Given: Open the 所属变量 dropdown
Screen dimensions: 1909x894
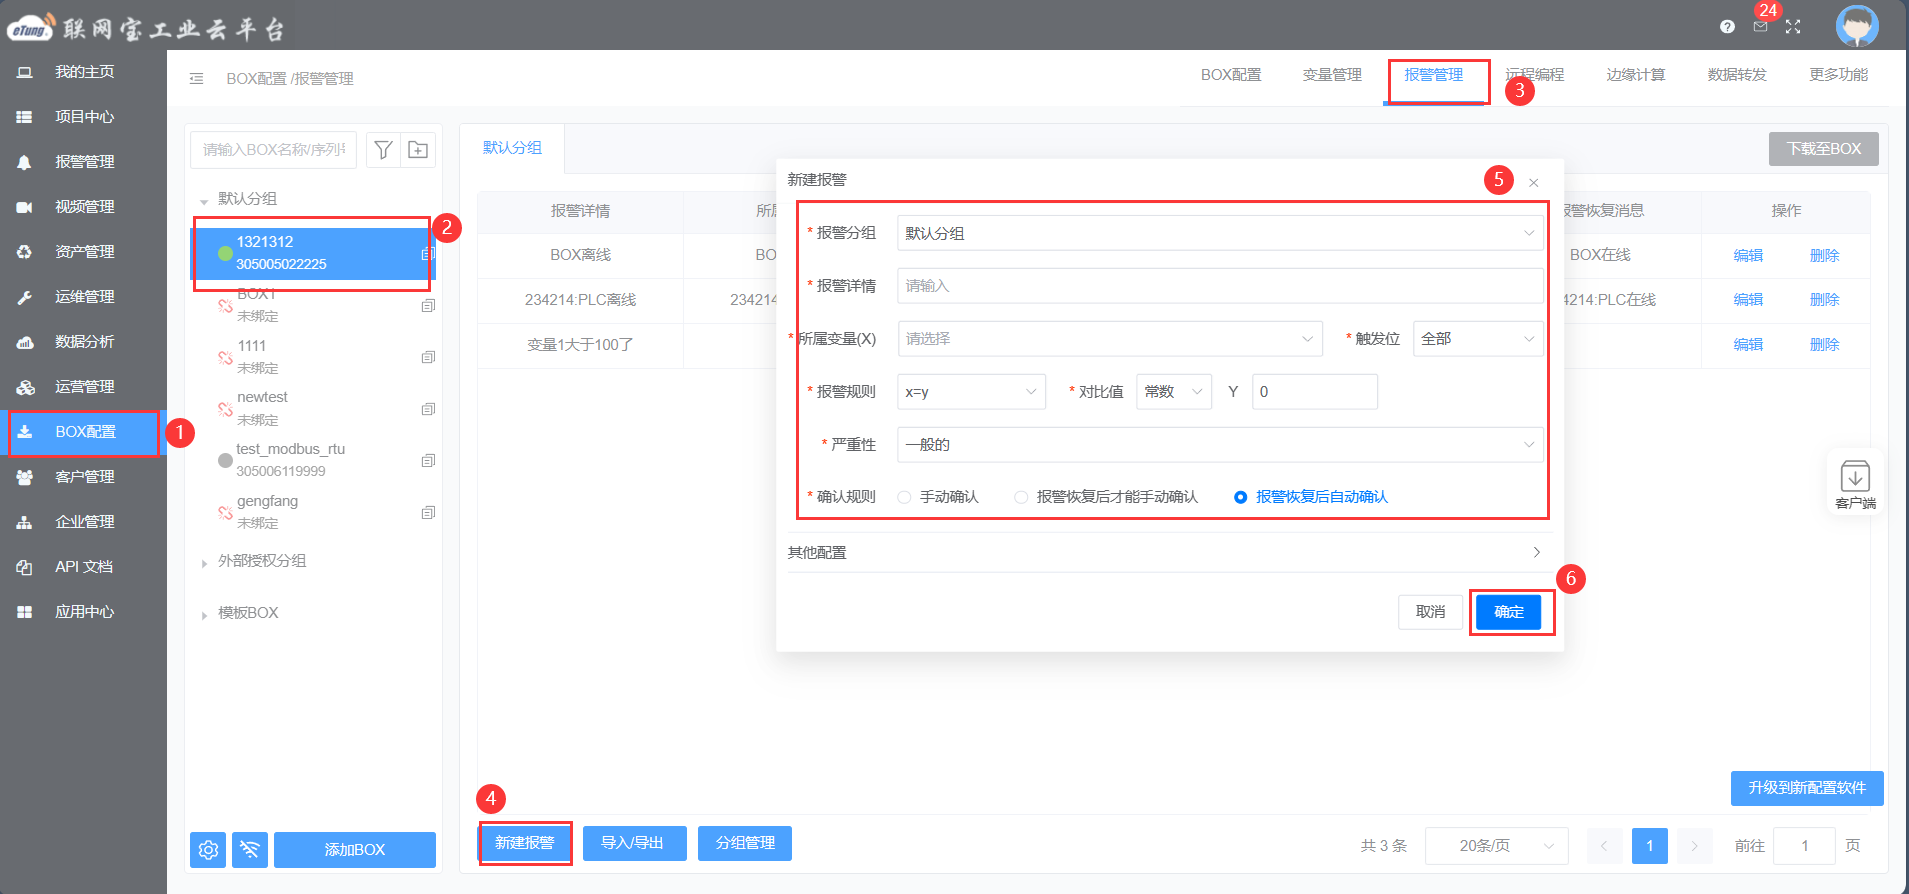Looking at the screenshot, I should click(x=1110, y=339).
